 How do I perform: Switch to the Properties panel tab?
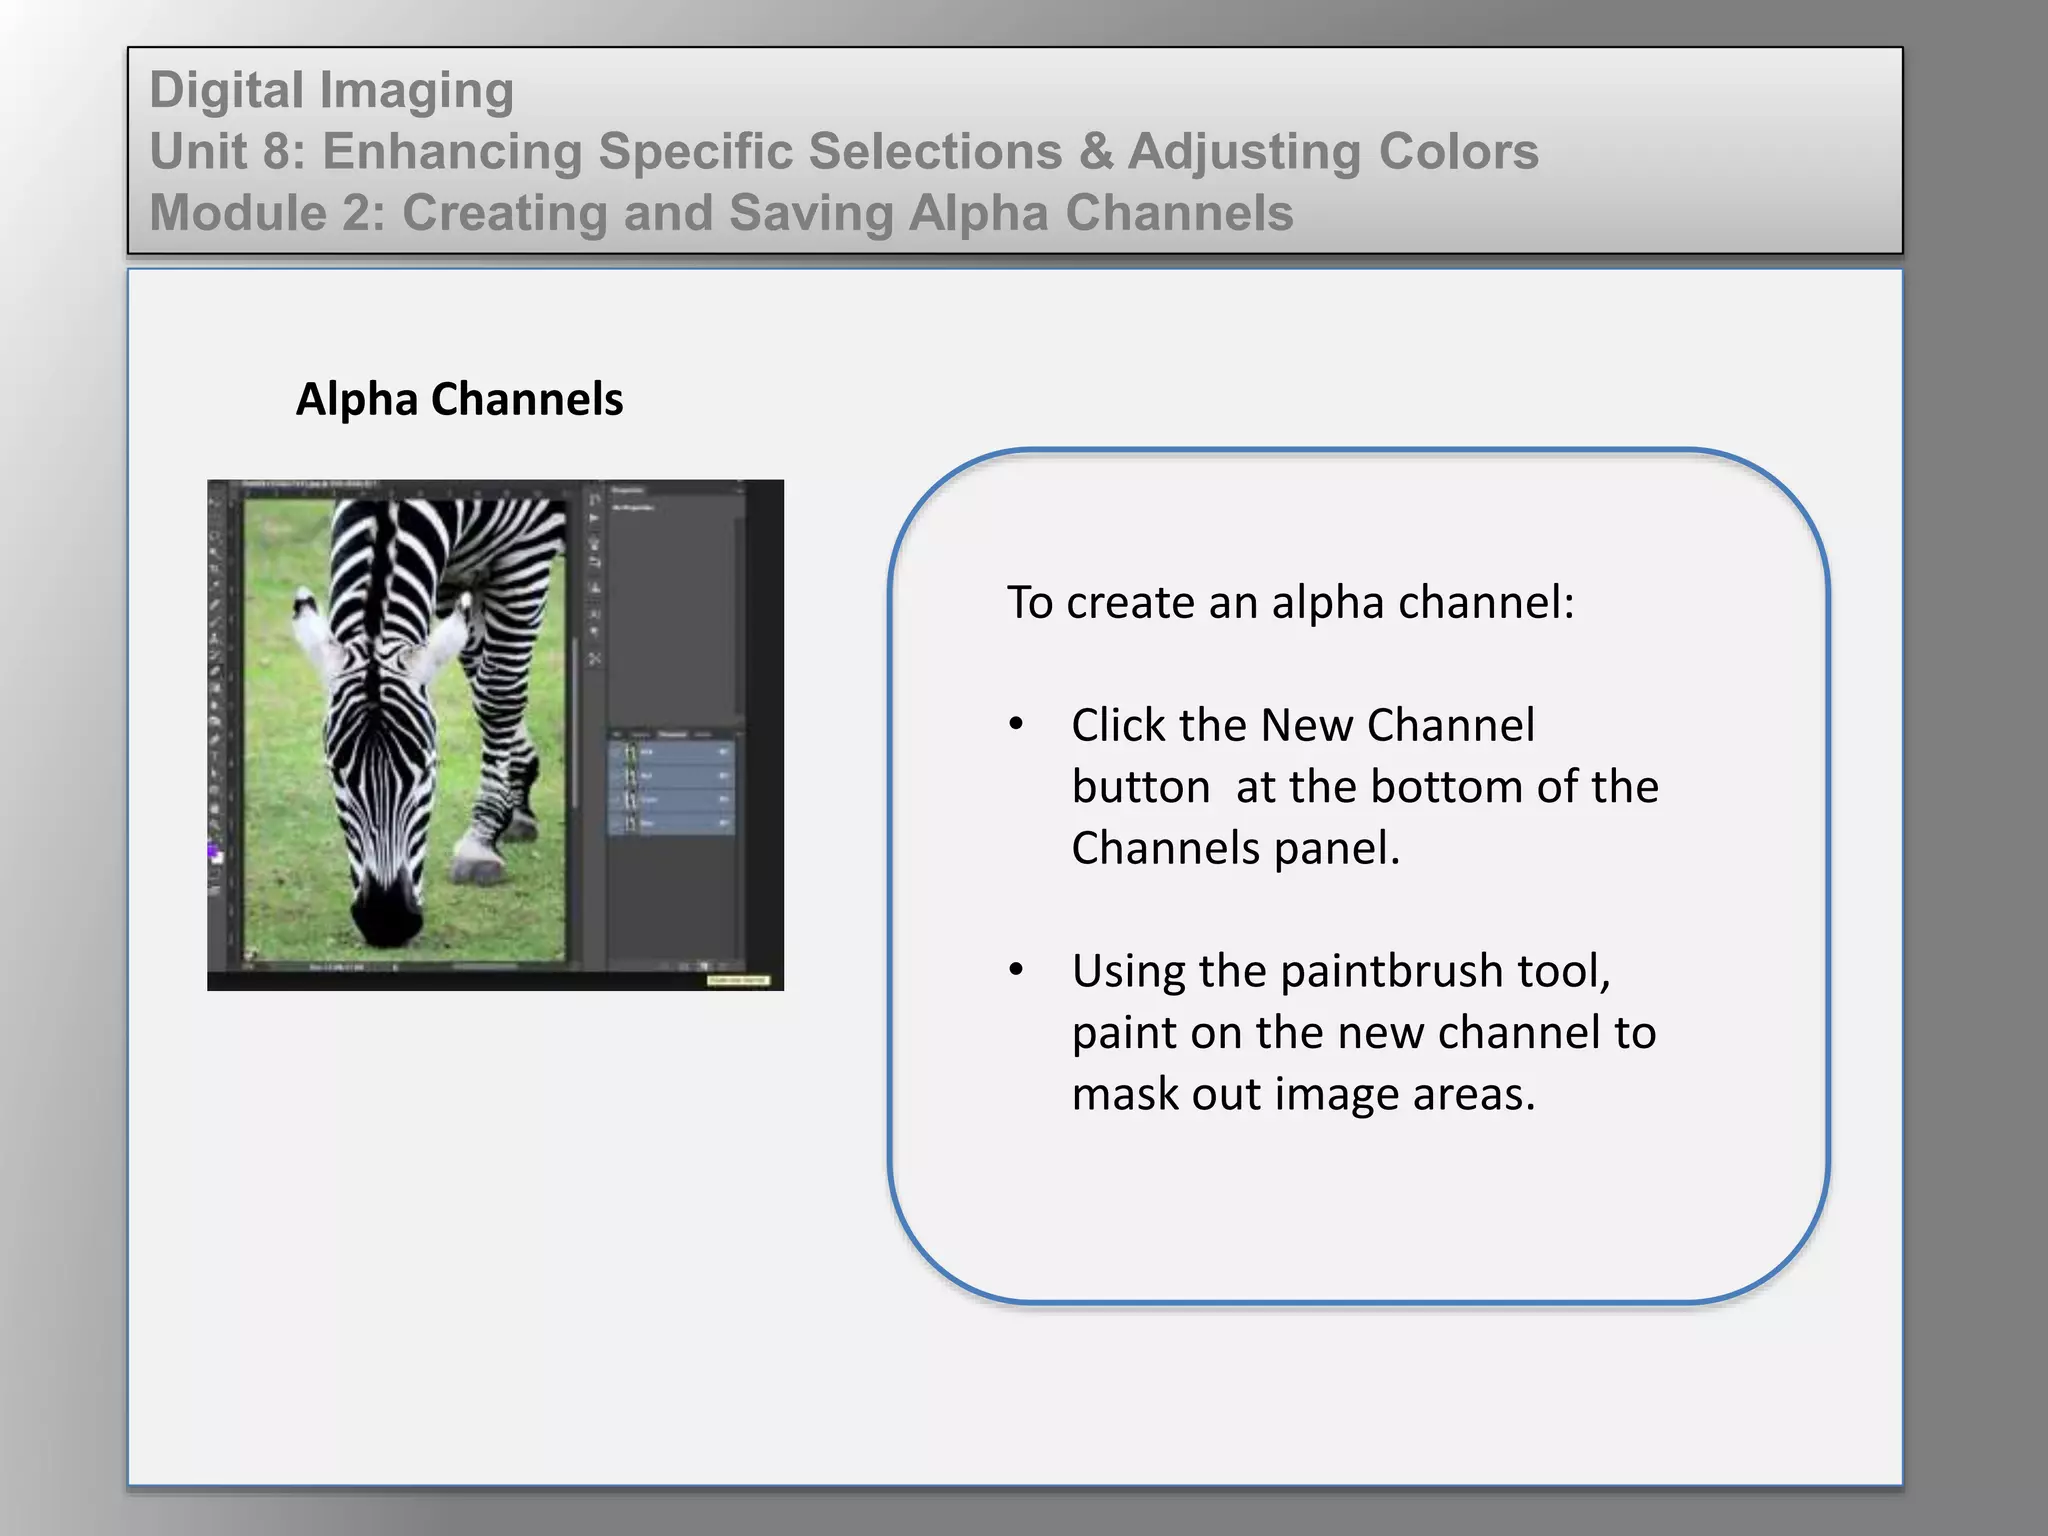tap(628, 490)
